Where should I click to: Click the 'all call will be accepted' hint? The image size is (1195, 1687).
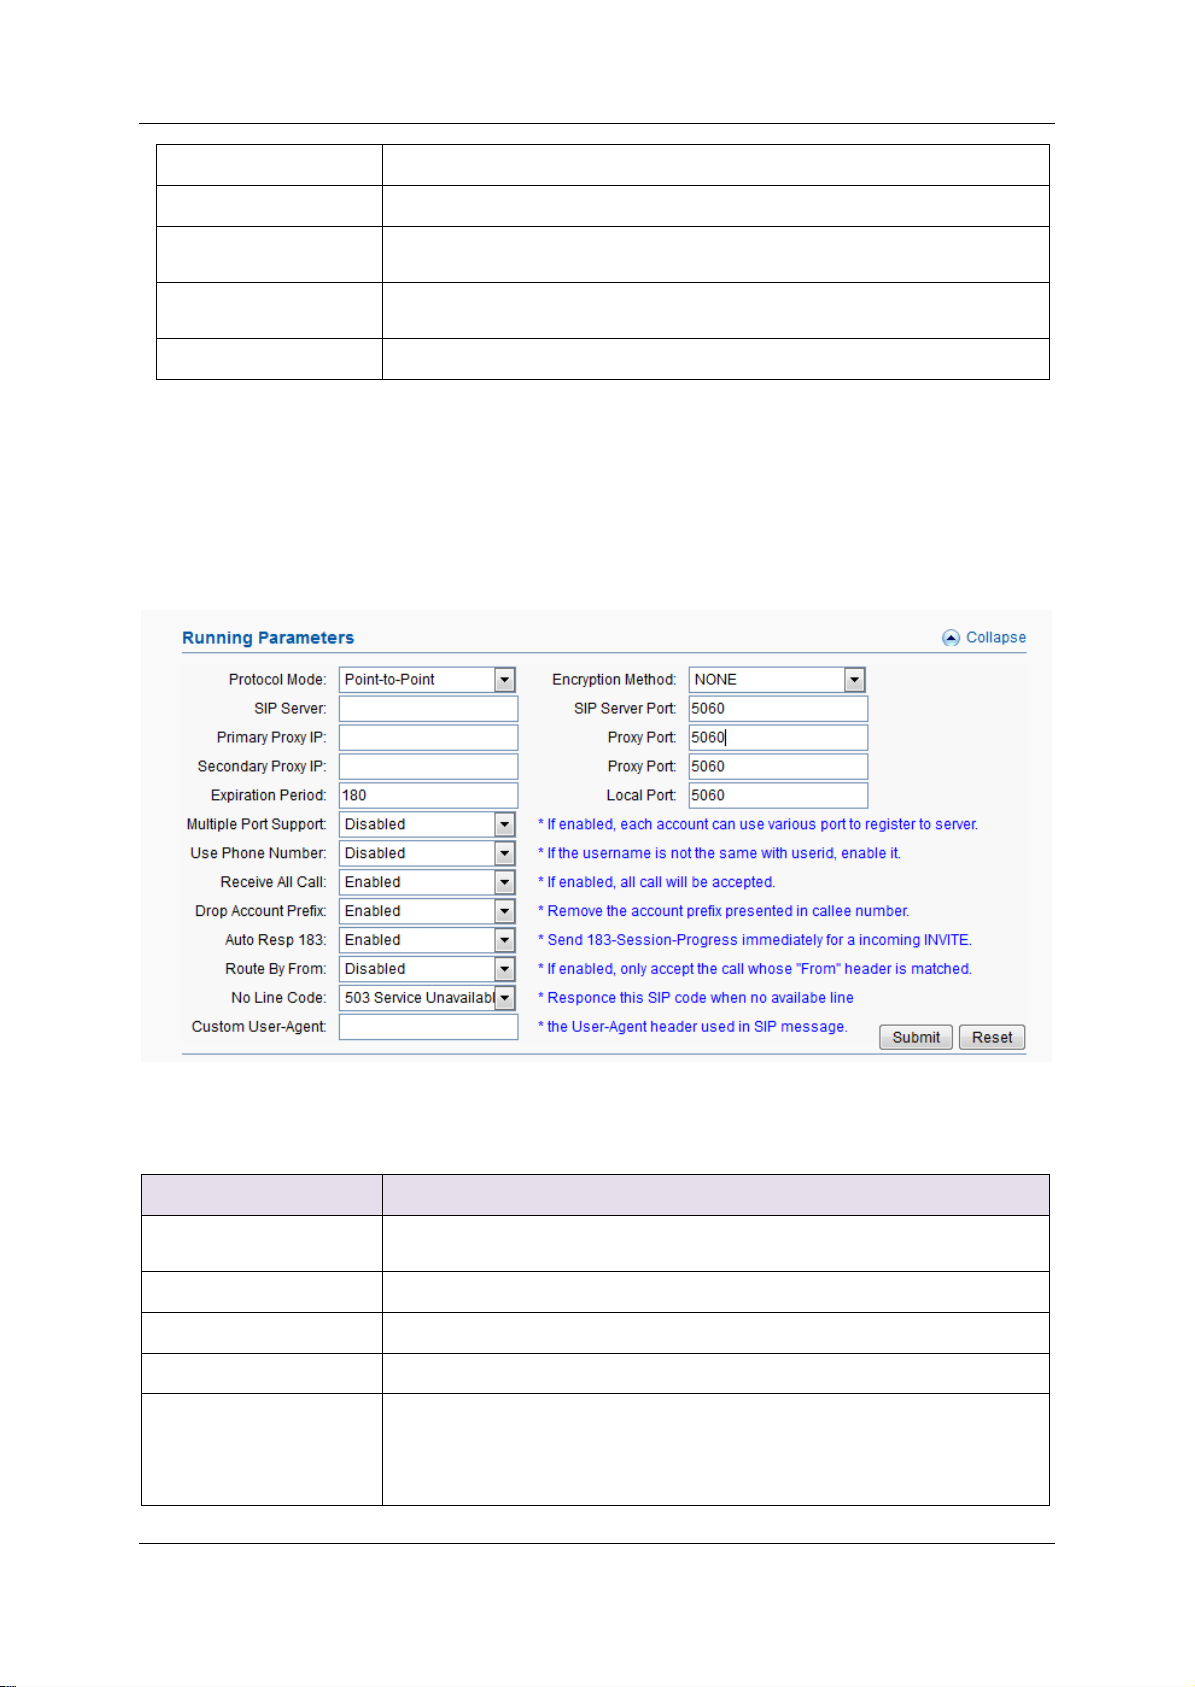[657, 882]
